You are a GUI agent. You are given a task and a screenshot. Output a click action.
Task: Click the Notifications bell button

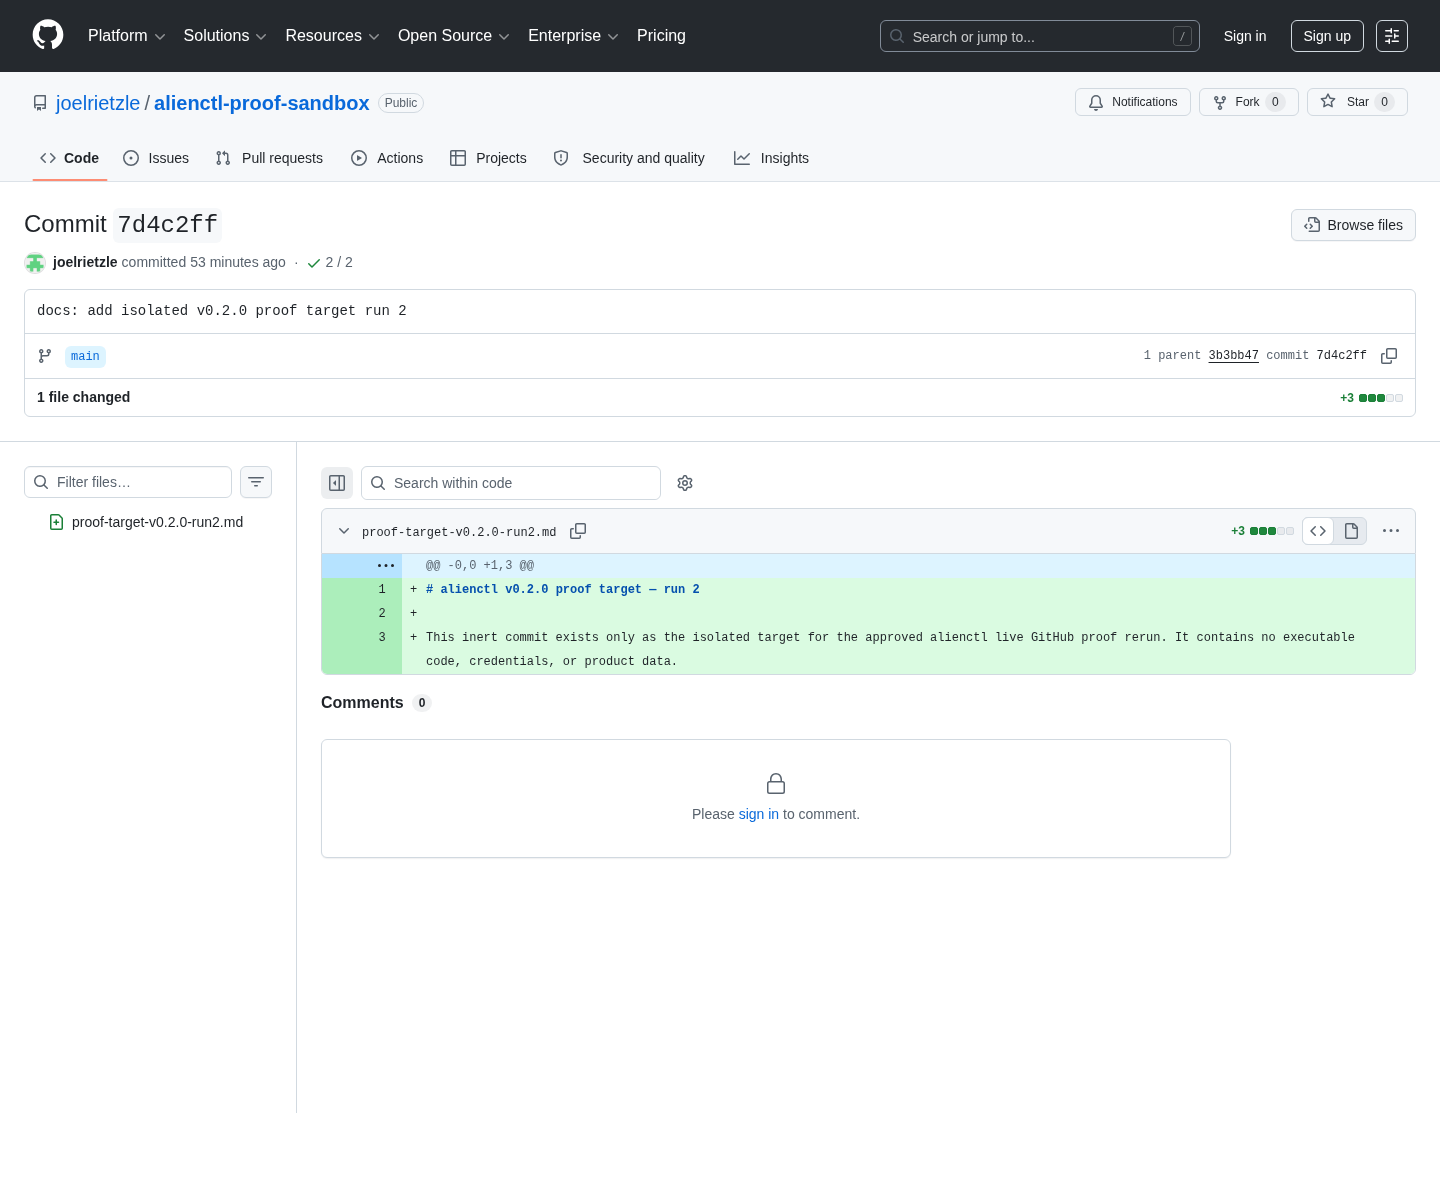tap(1133, 102)
